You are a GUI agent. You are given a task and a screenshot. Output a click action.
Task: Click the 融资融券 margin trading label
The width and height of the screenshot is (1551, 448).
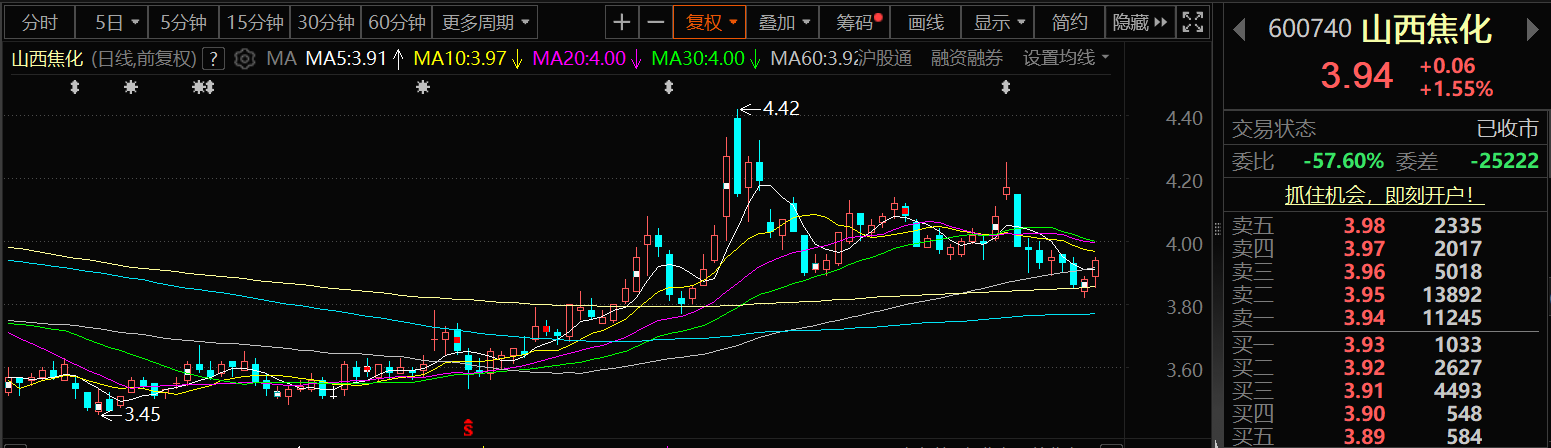coord(966,58)
